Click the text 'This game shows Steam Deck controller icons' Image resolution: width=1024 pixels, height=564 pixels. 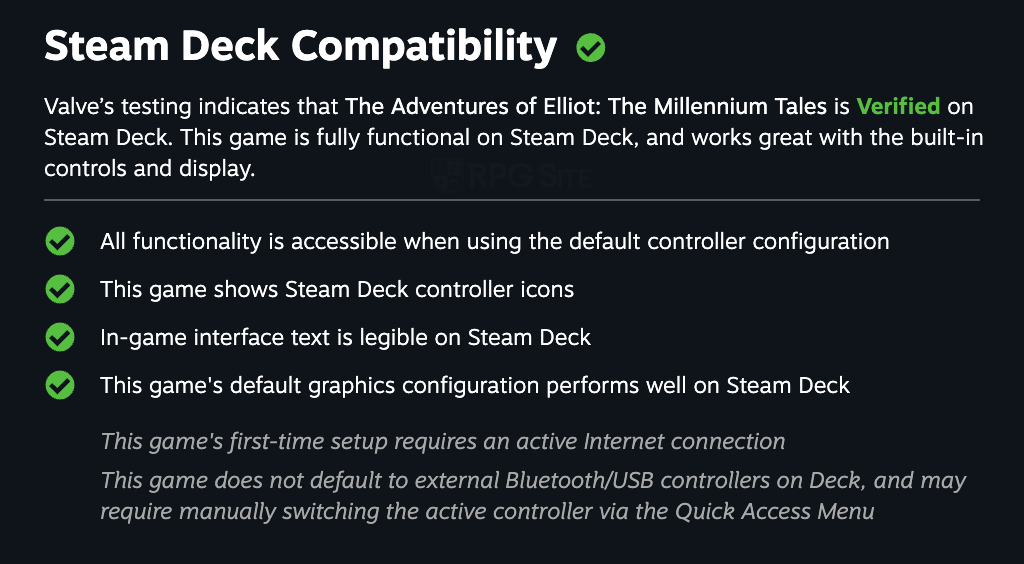point(337,290)
